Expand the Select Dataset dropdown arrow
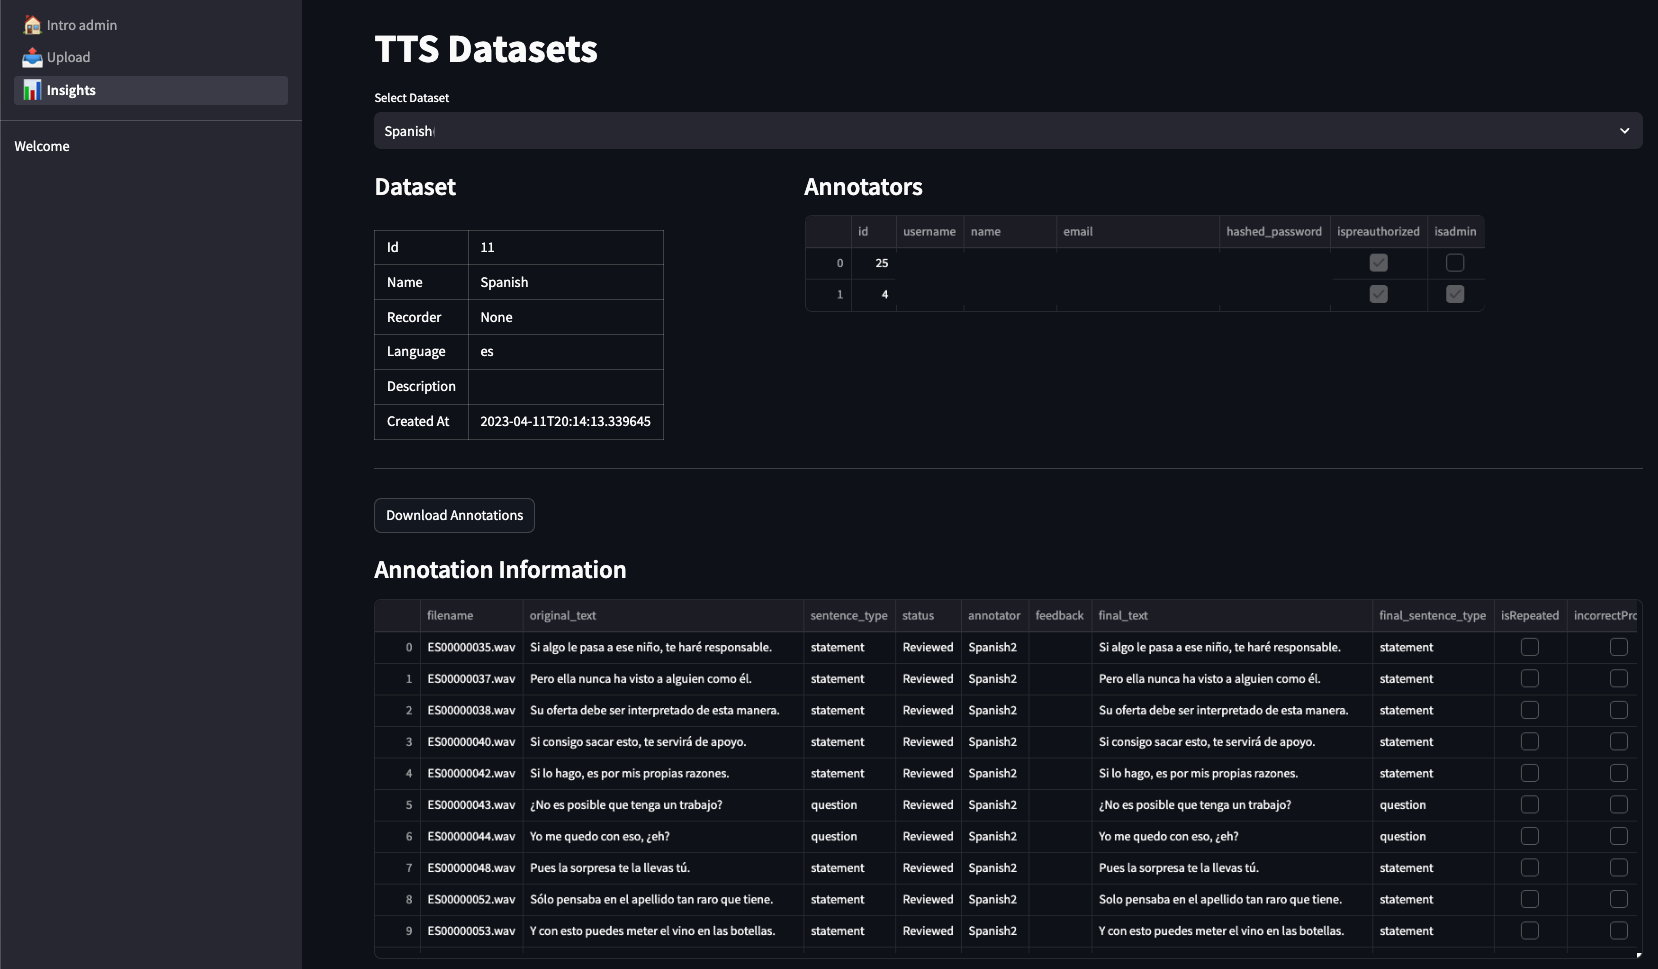This screenshot has height=969, width=1658. click(x=1624, y=131)
